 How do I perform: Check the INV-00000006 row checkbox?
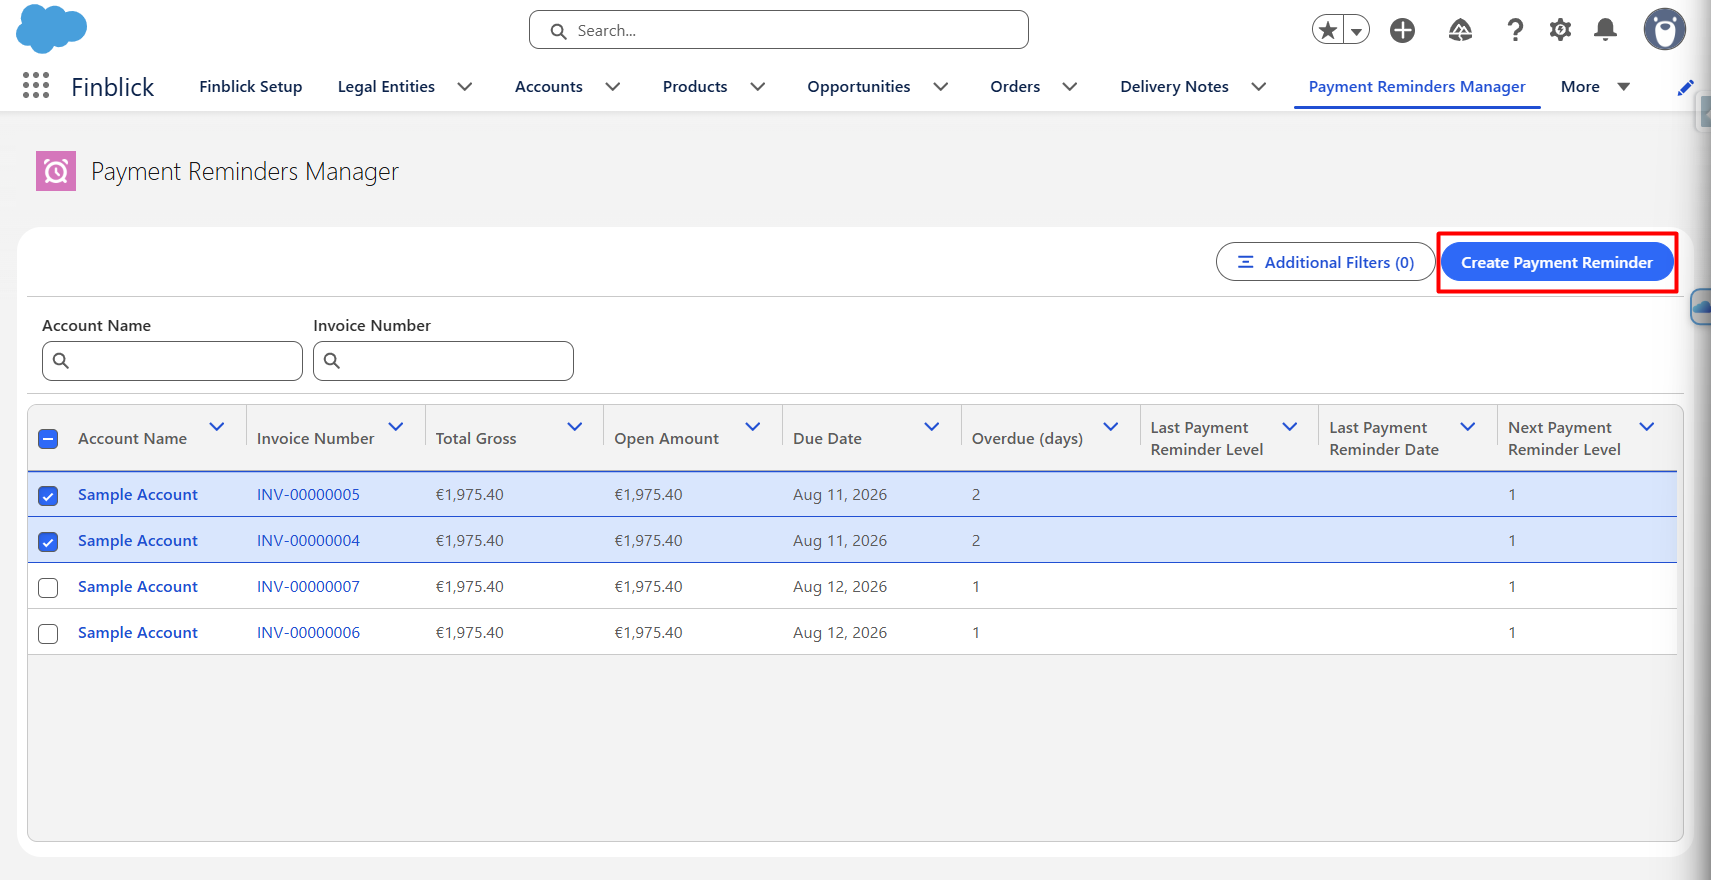tap(48, 633)
